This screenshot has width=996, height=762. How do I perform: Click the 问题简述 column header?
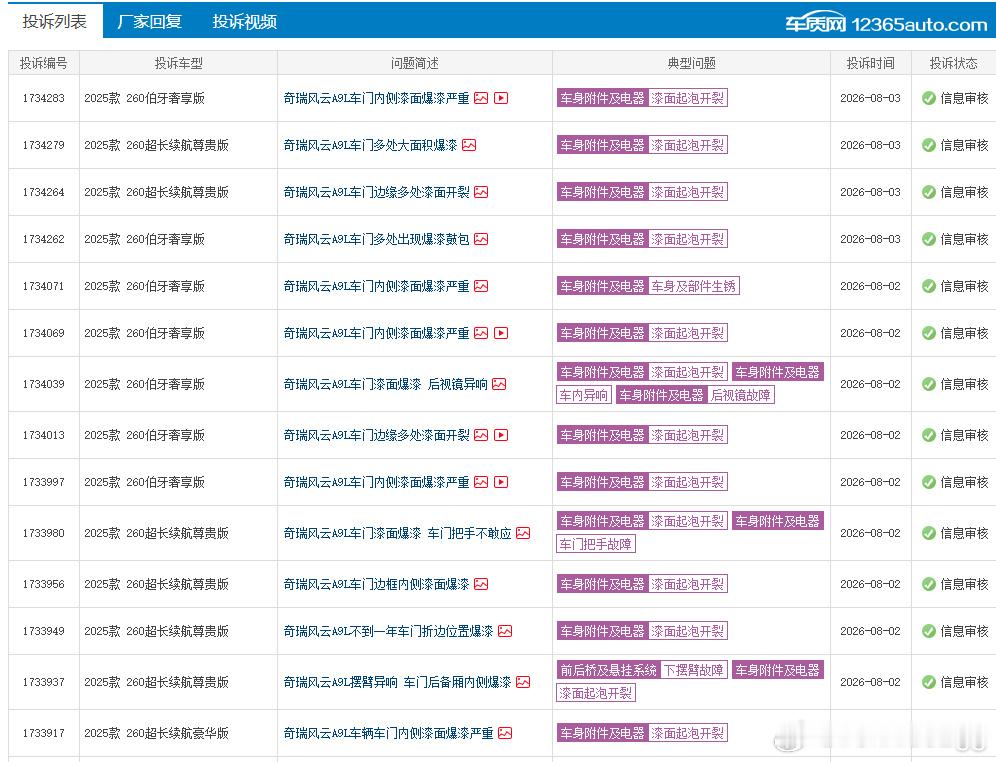click(x=415, y=63)
